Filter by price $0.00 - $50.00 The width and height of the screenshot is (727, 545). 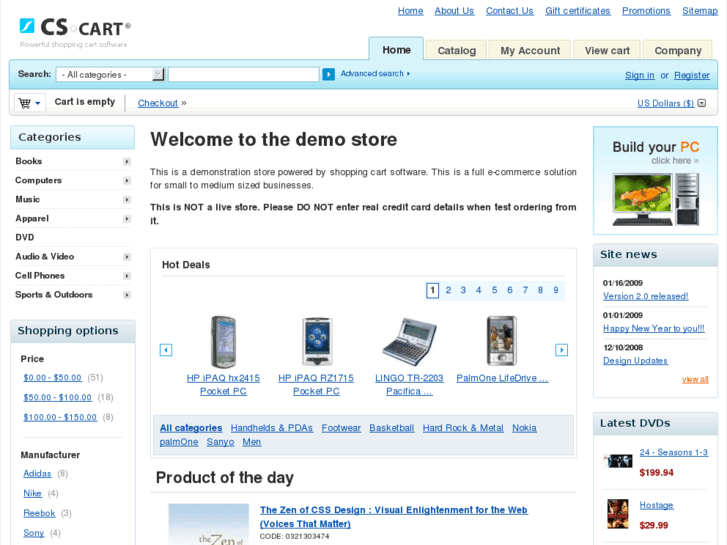coord(52,378)
